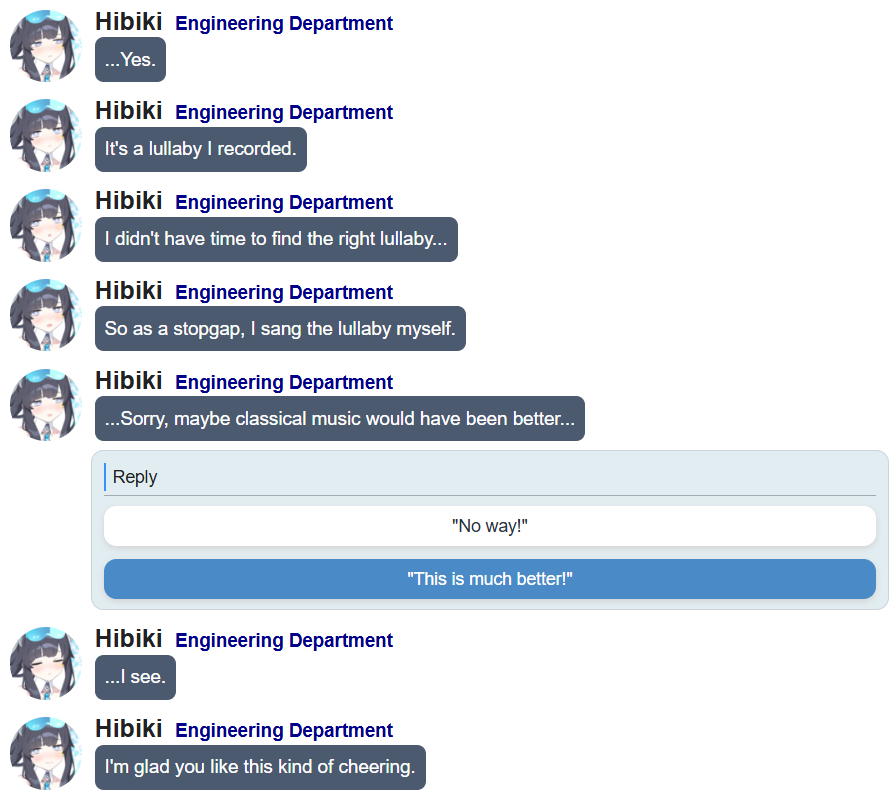
Task: Click "Engineering Department" above the "...Yes." message
Action: click(284, 23)
